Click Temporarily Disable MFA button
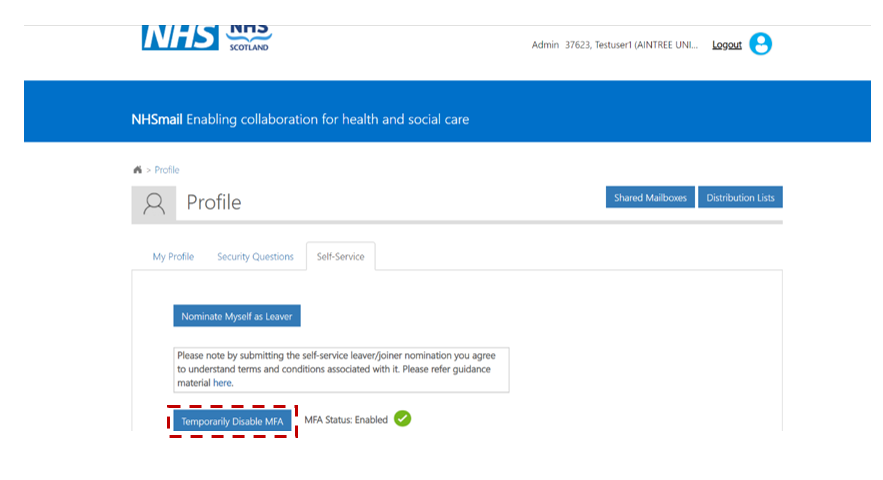This screenshot has height=480, width=883. point(232,421)
